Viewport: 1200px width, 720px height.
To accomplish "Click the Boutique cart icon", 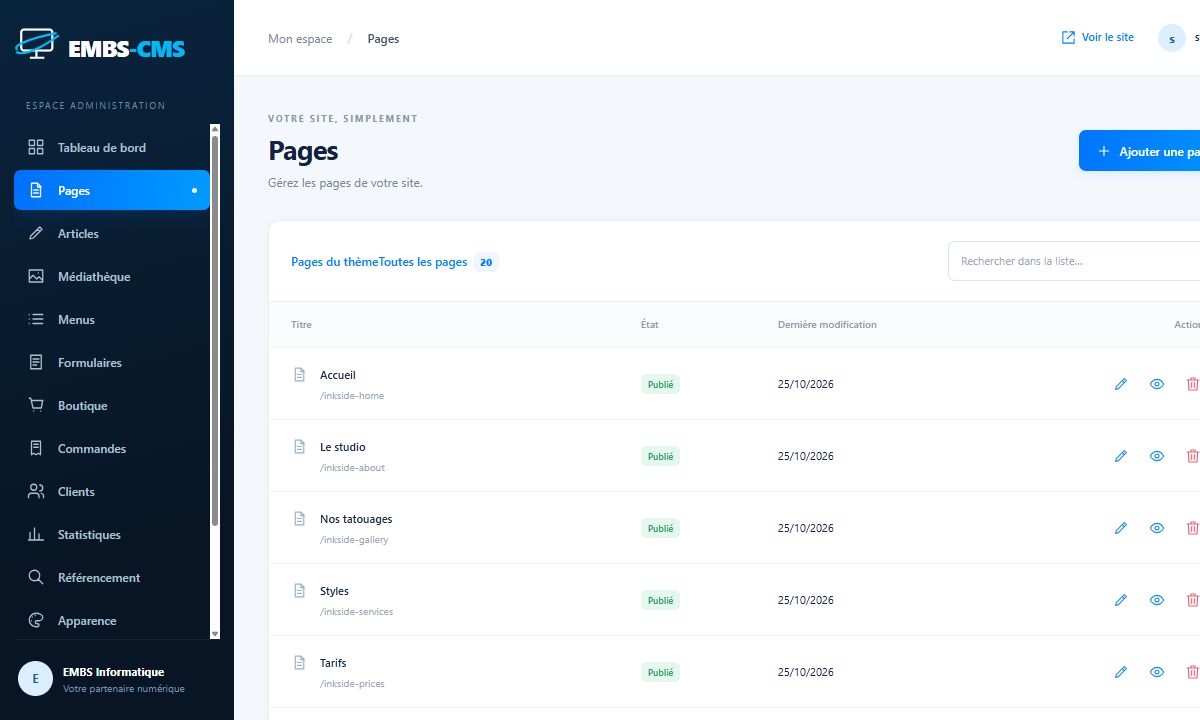I will coord(36,405).
